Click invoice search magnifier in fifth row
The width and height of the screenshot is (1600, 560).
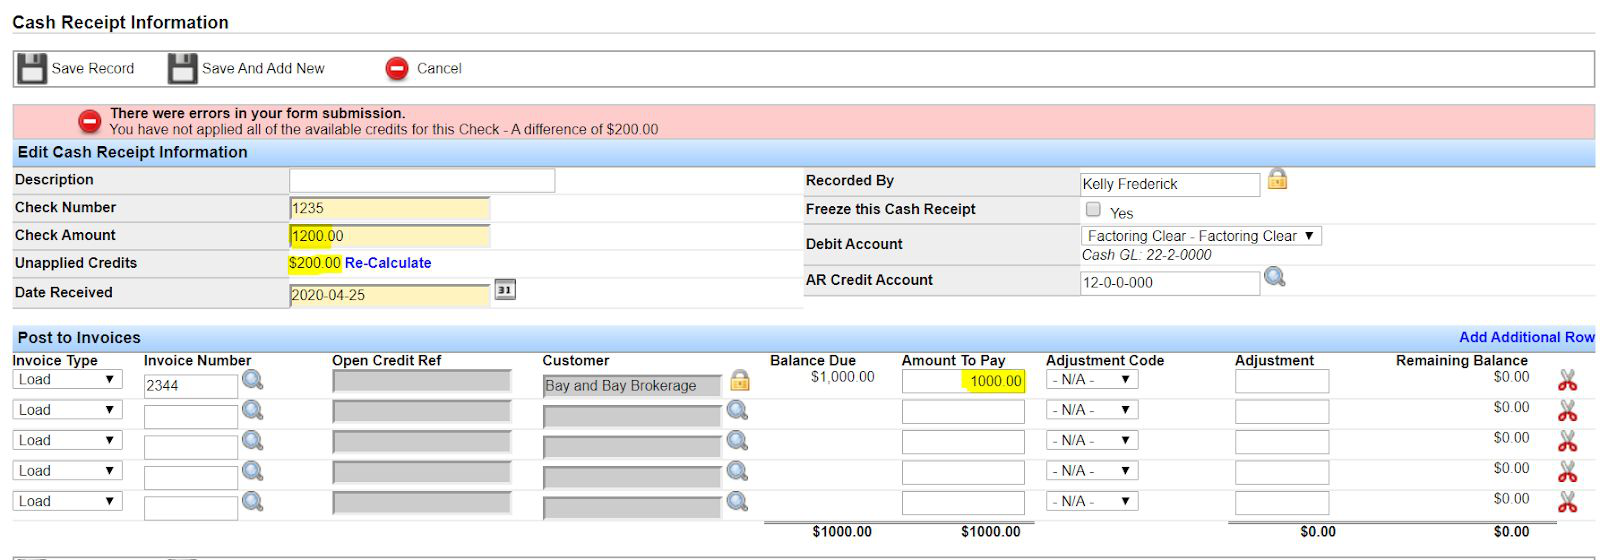pos(253,501)
